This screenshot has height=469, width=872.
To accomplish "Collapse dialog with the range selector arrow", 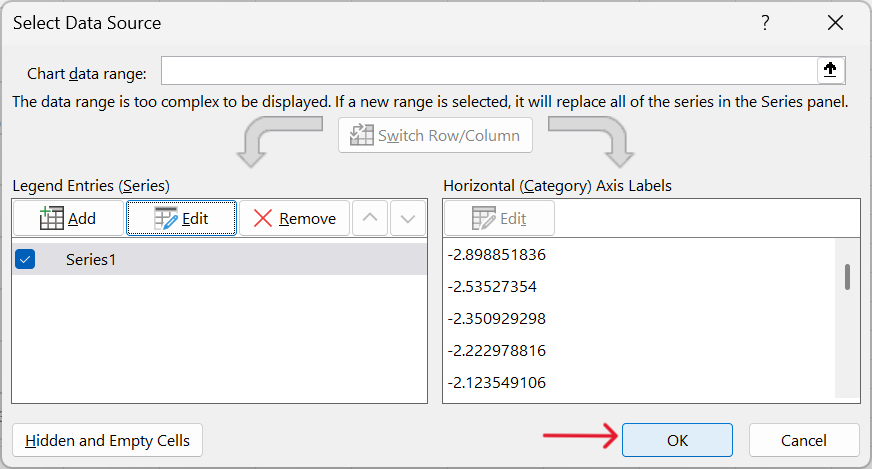I will click(x=830, y=70).
